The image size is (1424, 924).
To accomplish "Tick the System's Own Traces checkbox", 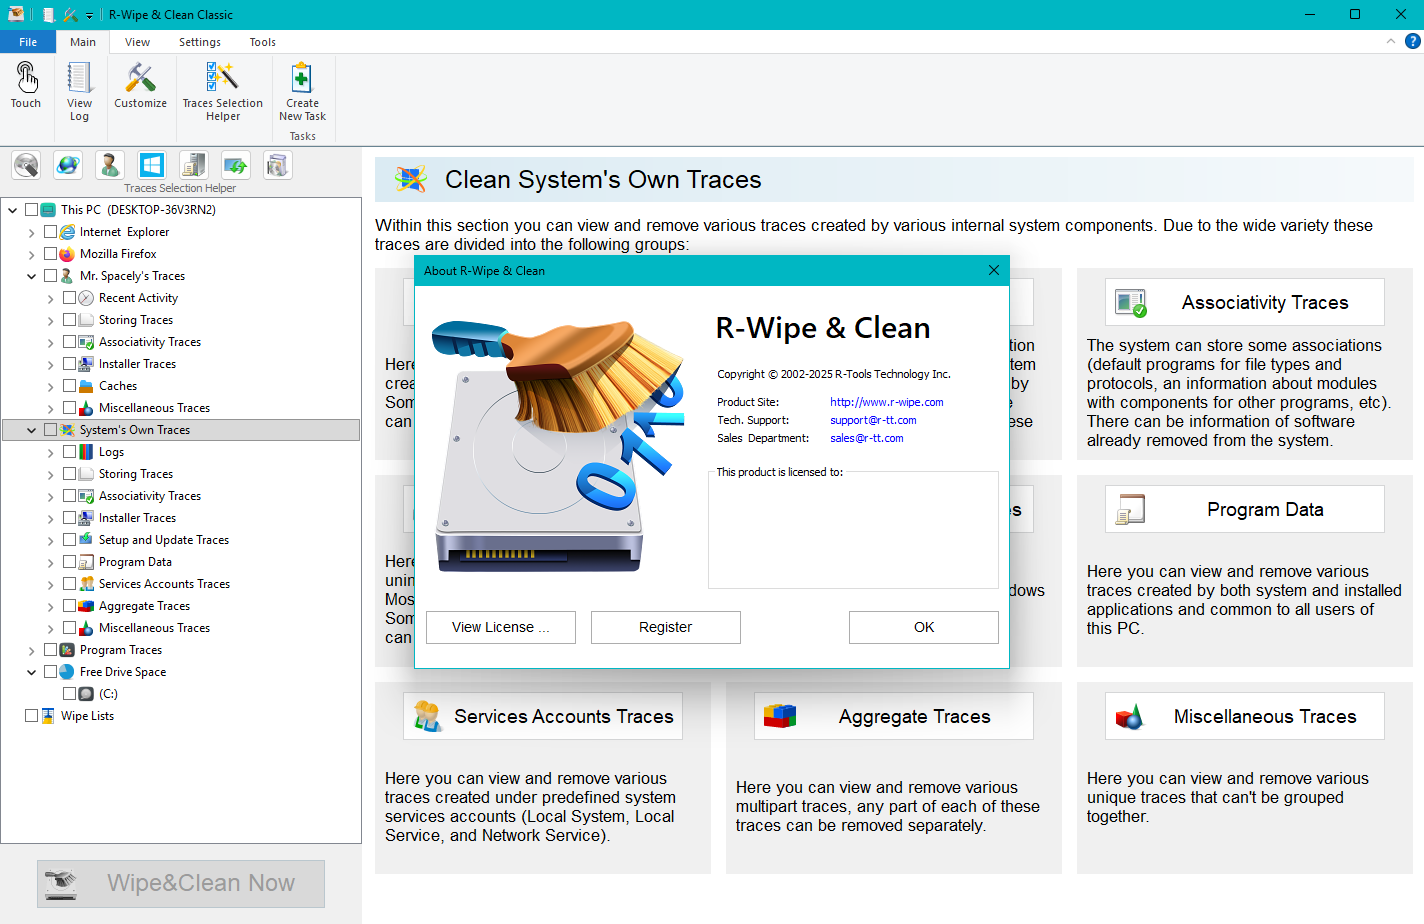I will tap(50, 430).
